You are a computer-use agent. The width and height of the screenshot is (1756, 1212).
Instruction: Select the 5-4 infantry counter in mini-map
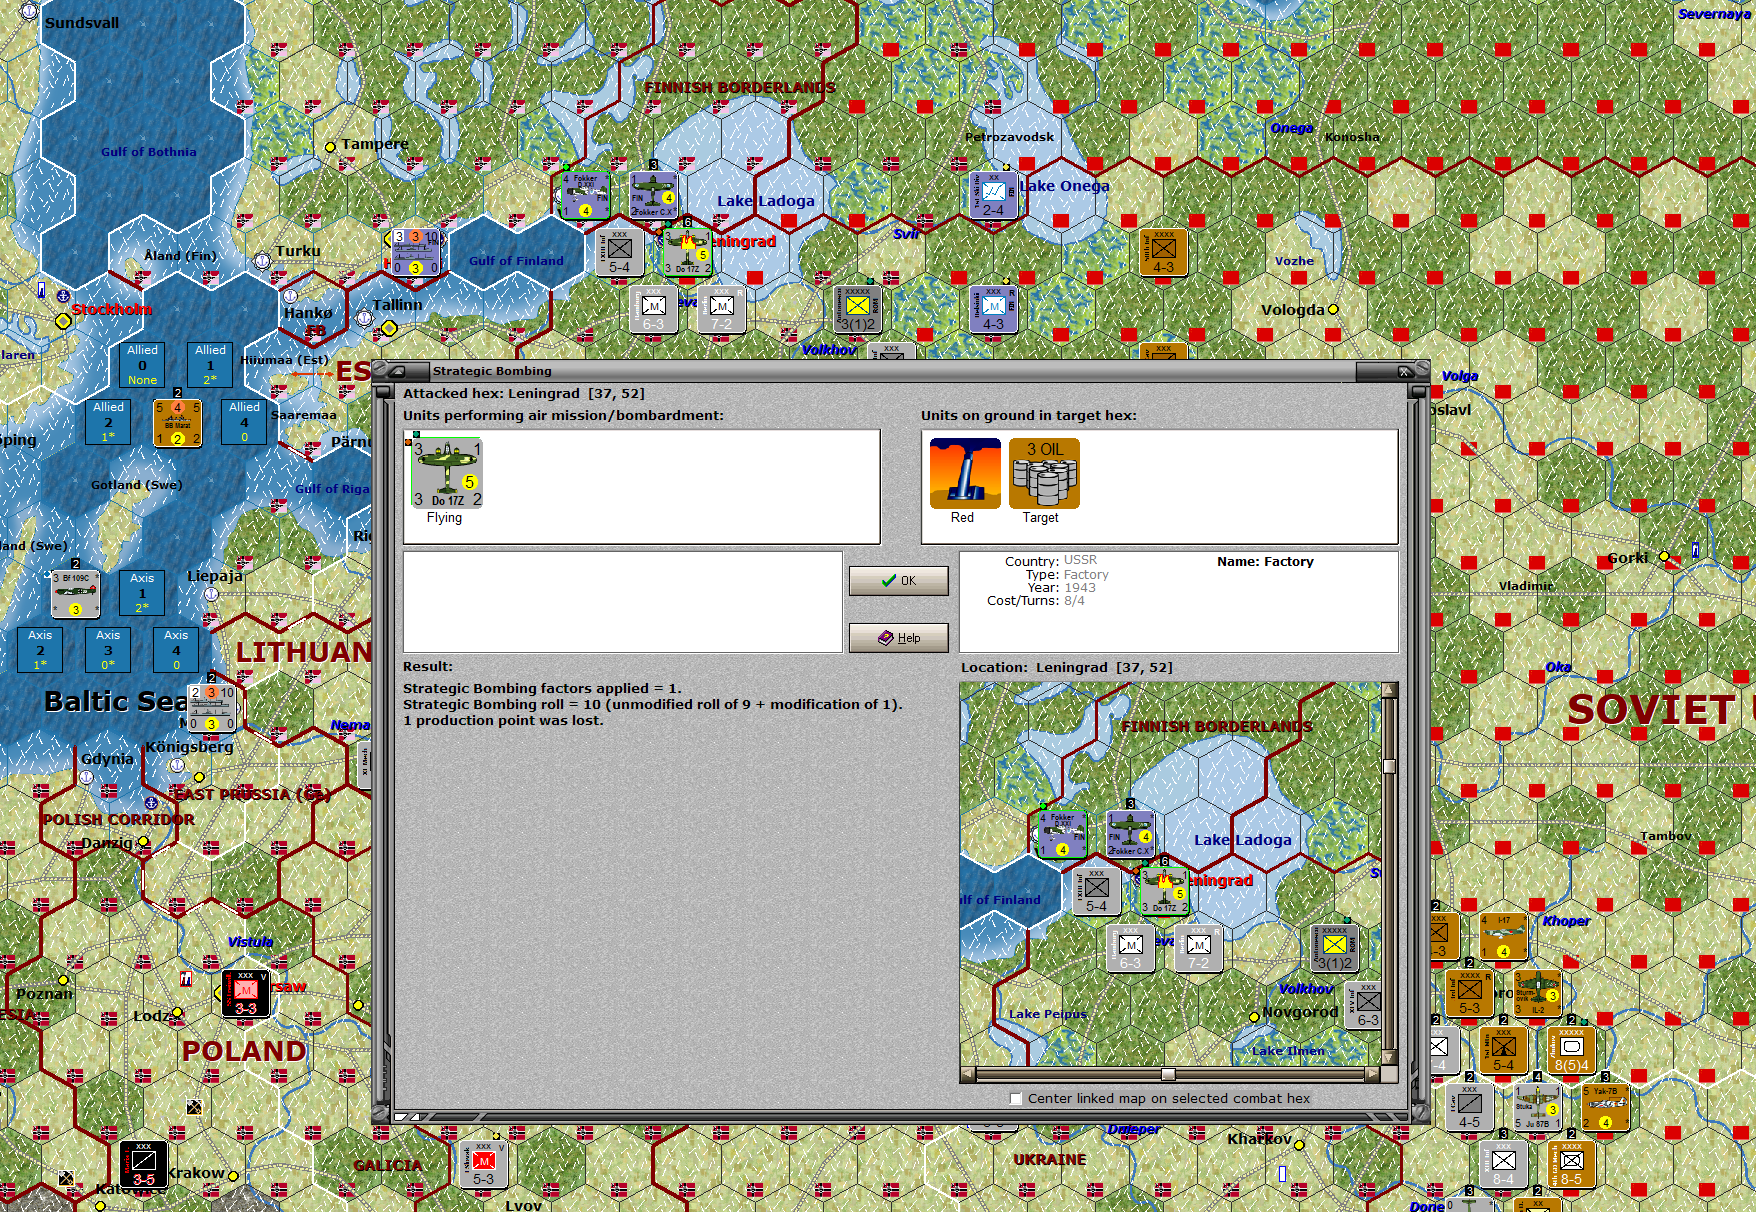click(x=1097, y=892)
